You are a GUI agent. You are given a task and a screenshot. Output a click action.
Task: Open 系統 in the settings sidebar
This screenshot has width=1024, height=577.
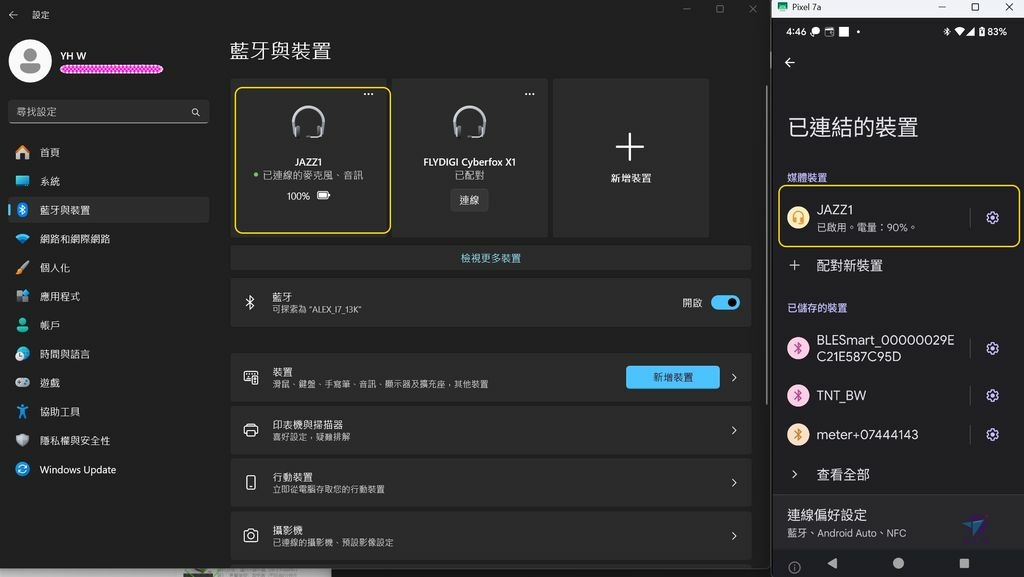pos(108,181)
